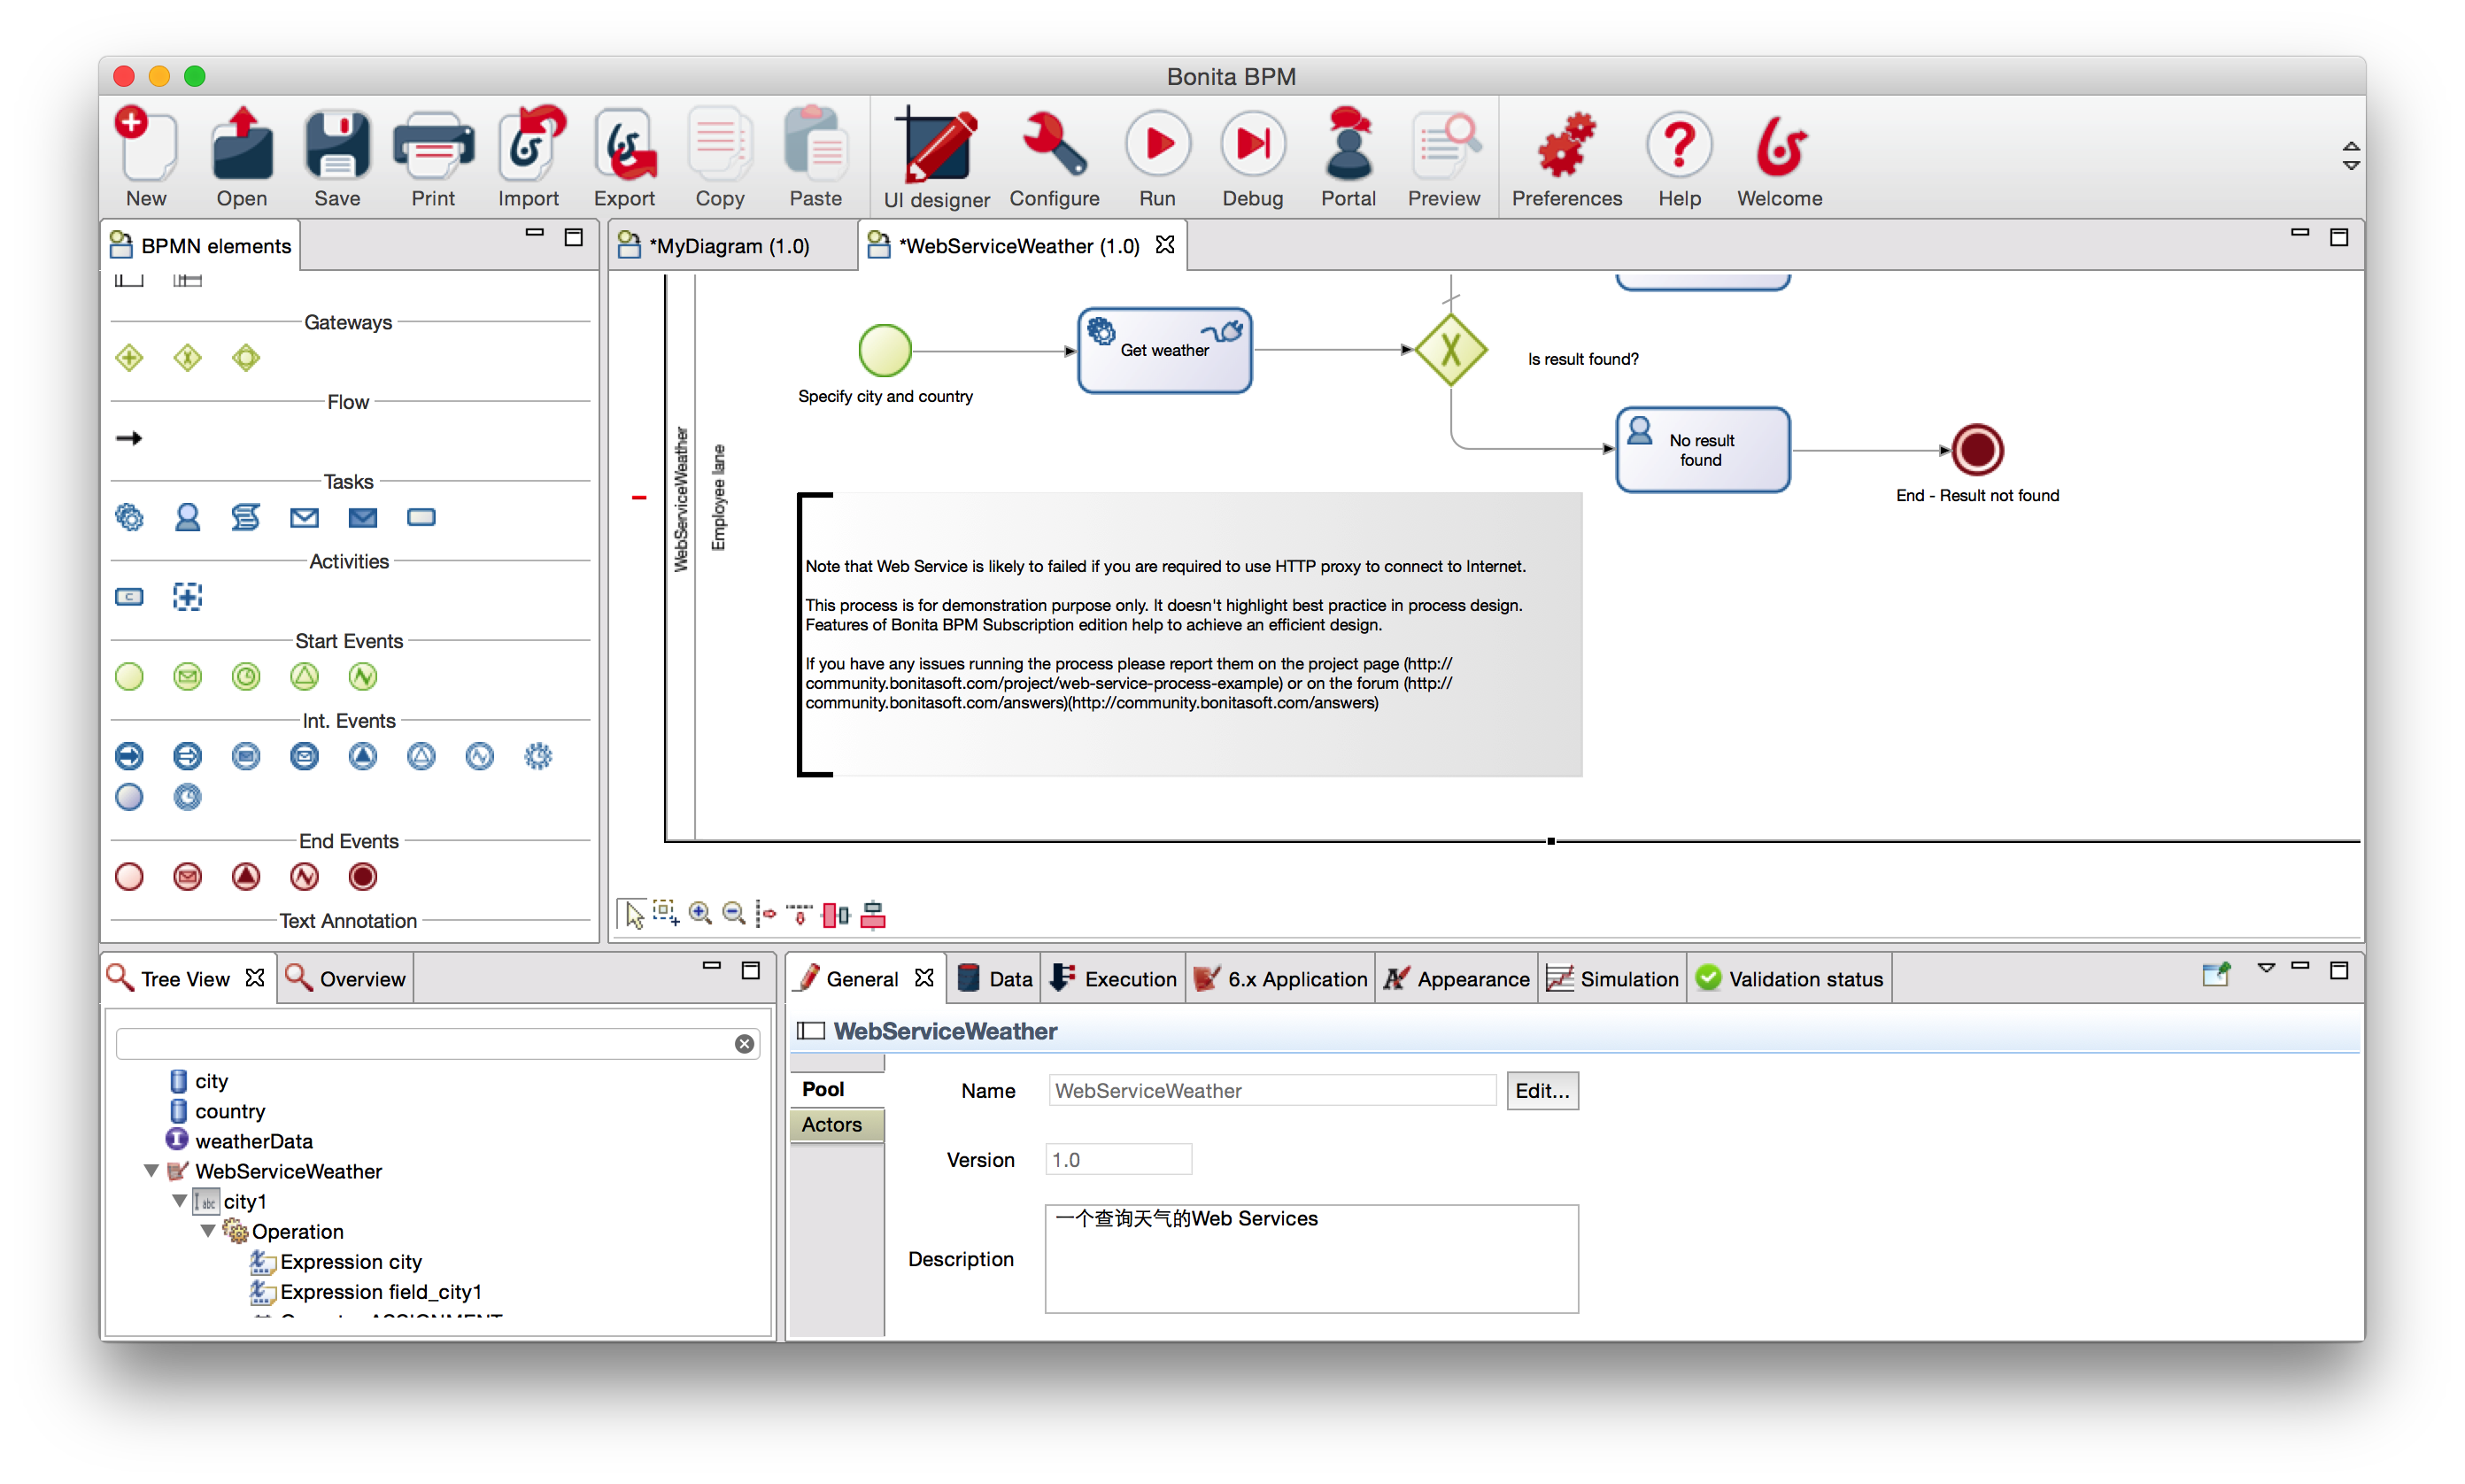This screenshot has height=1484, width=2465.
Task: Collapse the WebServiceWeather tree node
Action: (x=151, y=1170)
